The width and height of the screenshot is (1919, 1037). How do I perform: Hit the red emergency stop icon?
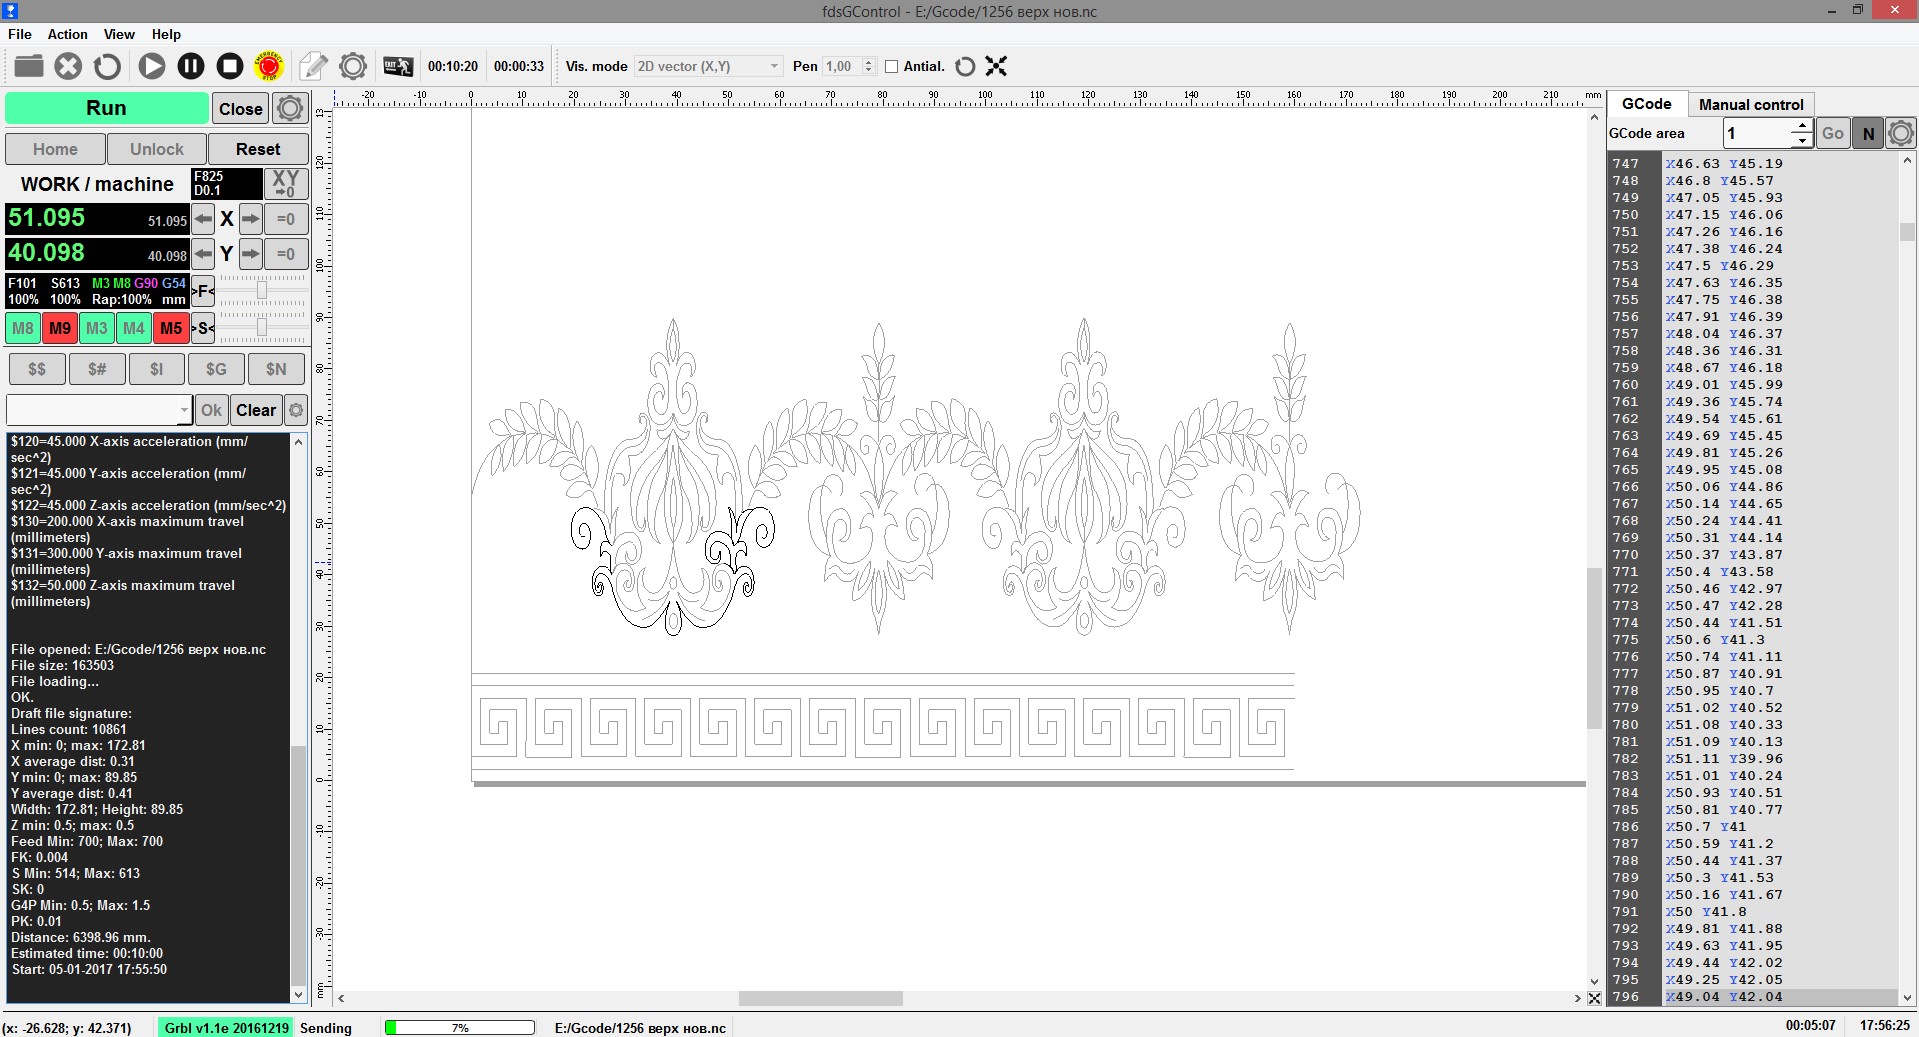pyautogui.click(x=269, y=66)
